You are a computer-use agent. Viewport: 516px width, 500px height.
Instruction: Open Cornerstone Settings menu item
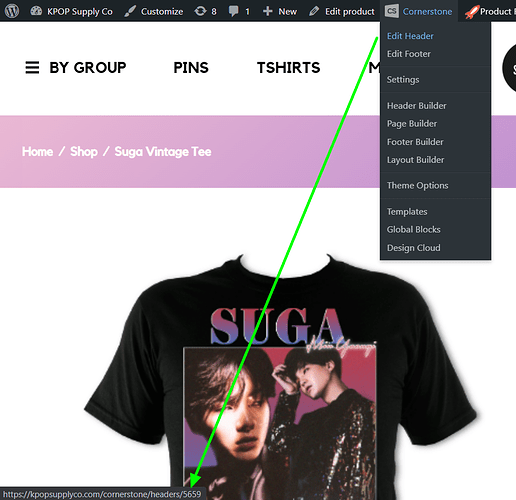pos(403,80)
